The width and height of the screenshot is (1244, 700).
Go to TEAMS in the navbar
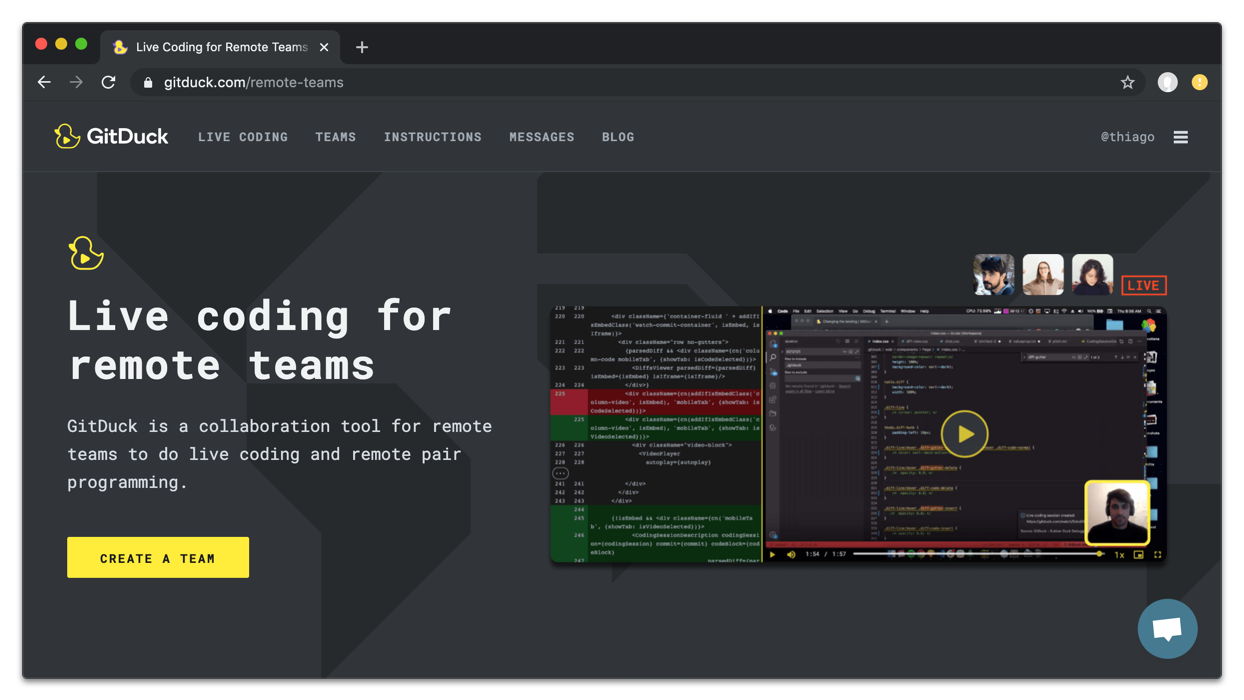coord(336,137)
